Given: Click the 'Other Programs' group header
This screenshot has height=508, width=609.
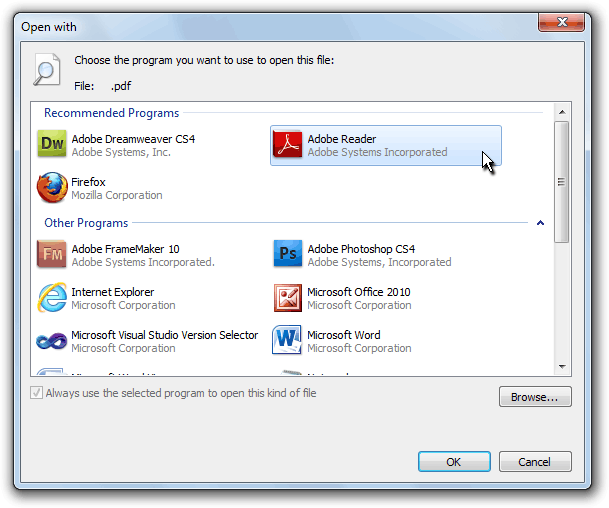Looking at the screenshot, I should pos(86,223).
